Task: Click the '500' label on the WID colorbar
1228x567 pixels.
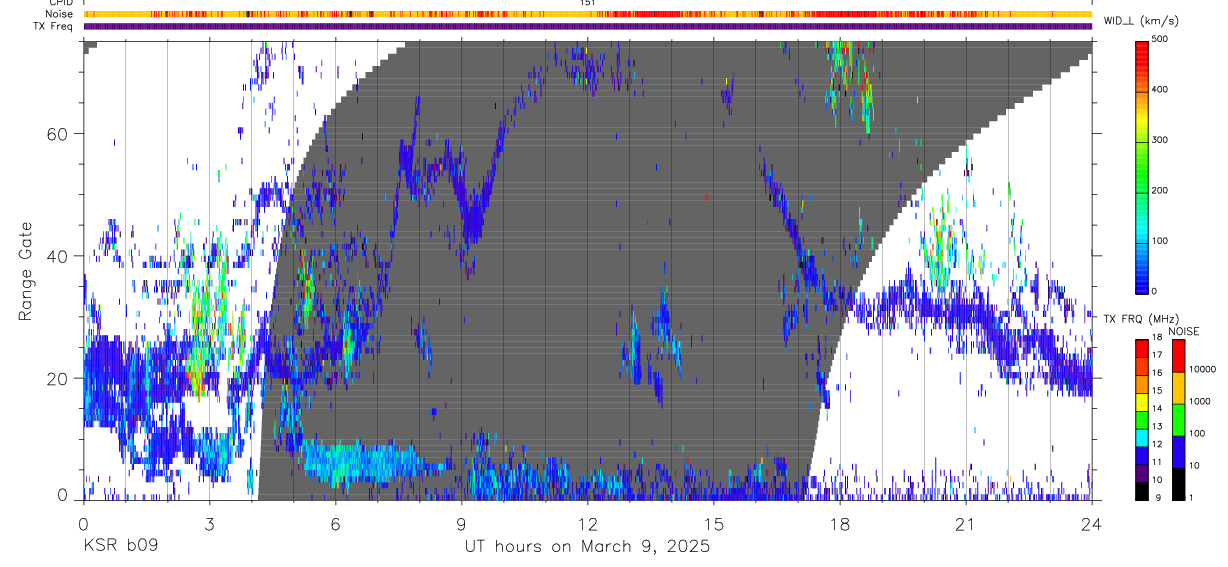Action: [x=1162, y=39]
